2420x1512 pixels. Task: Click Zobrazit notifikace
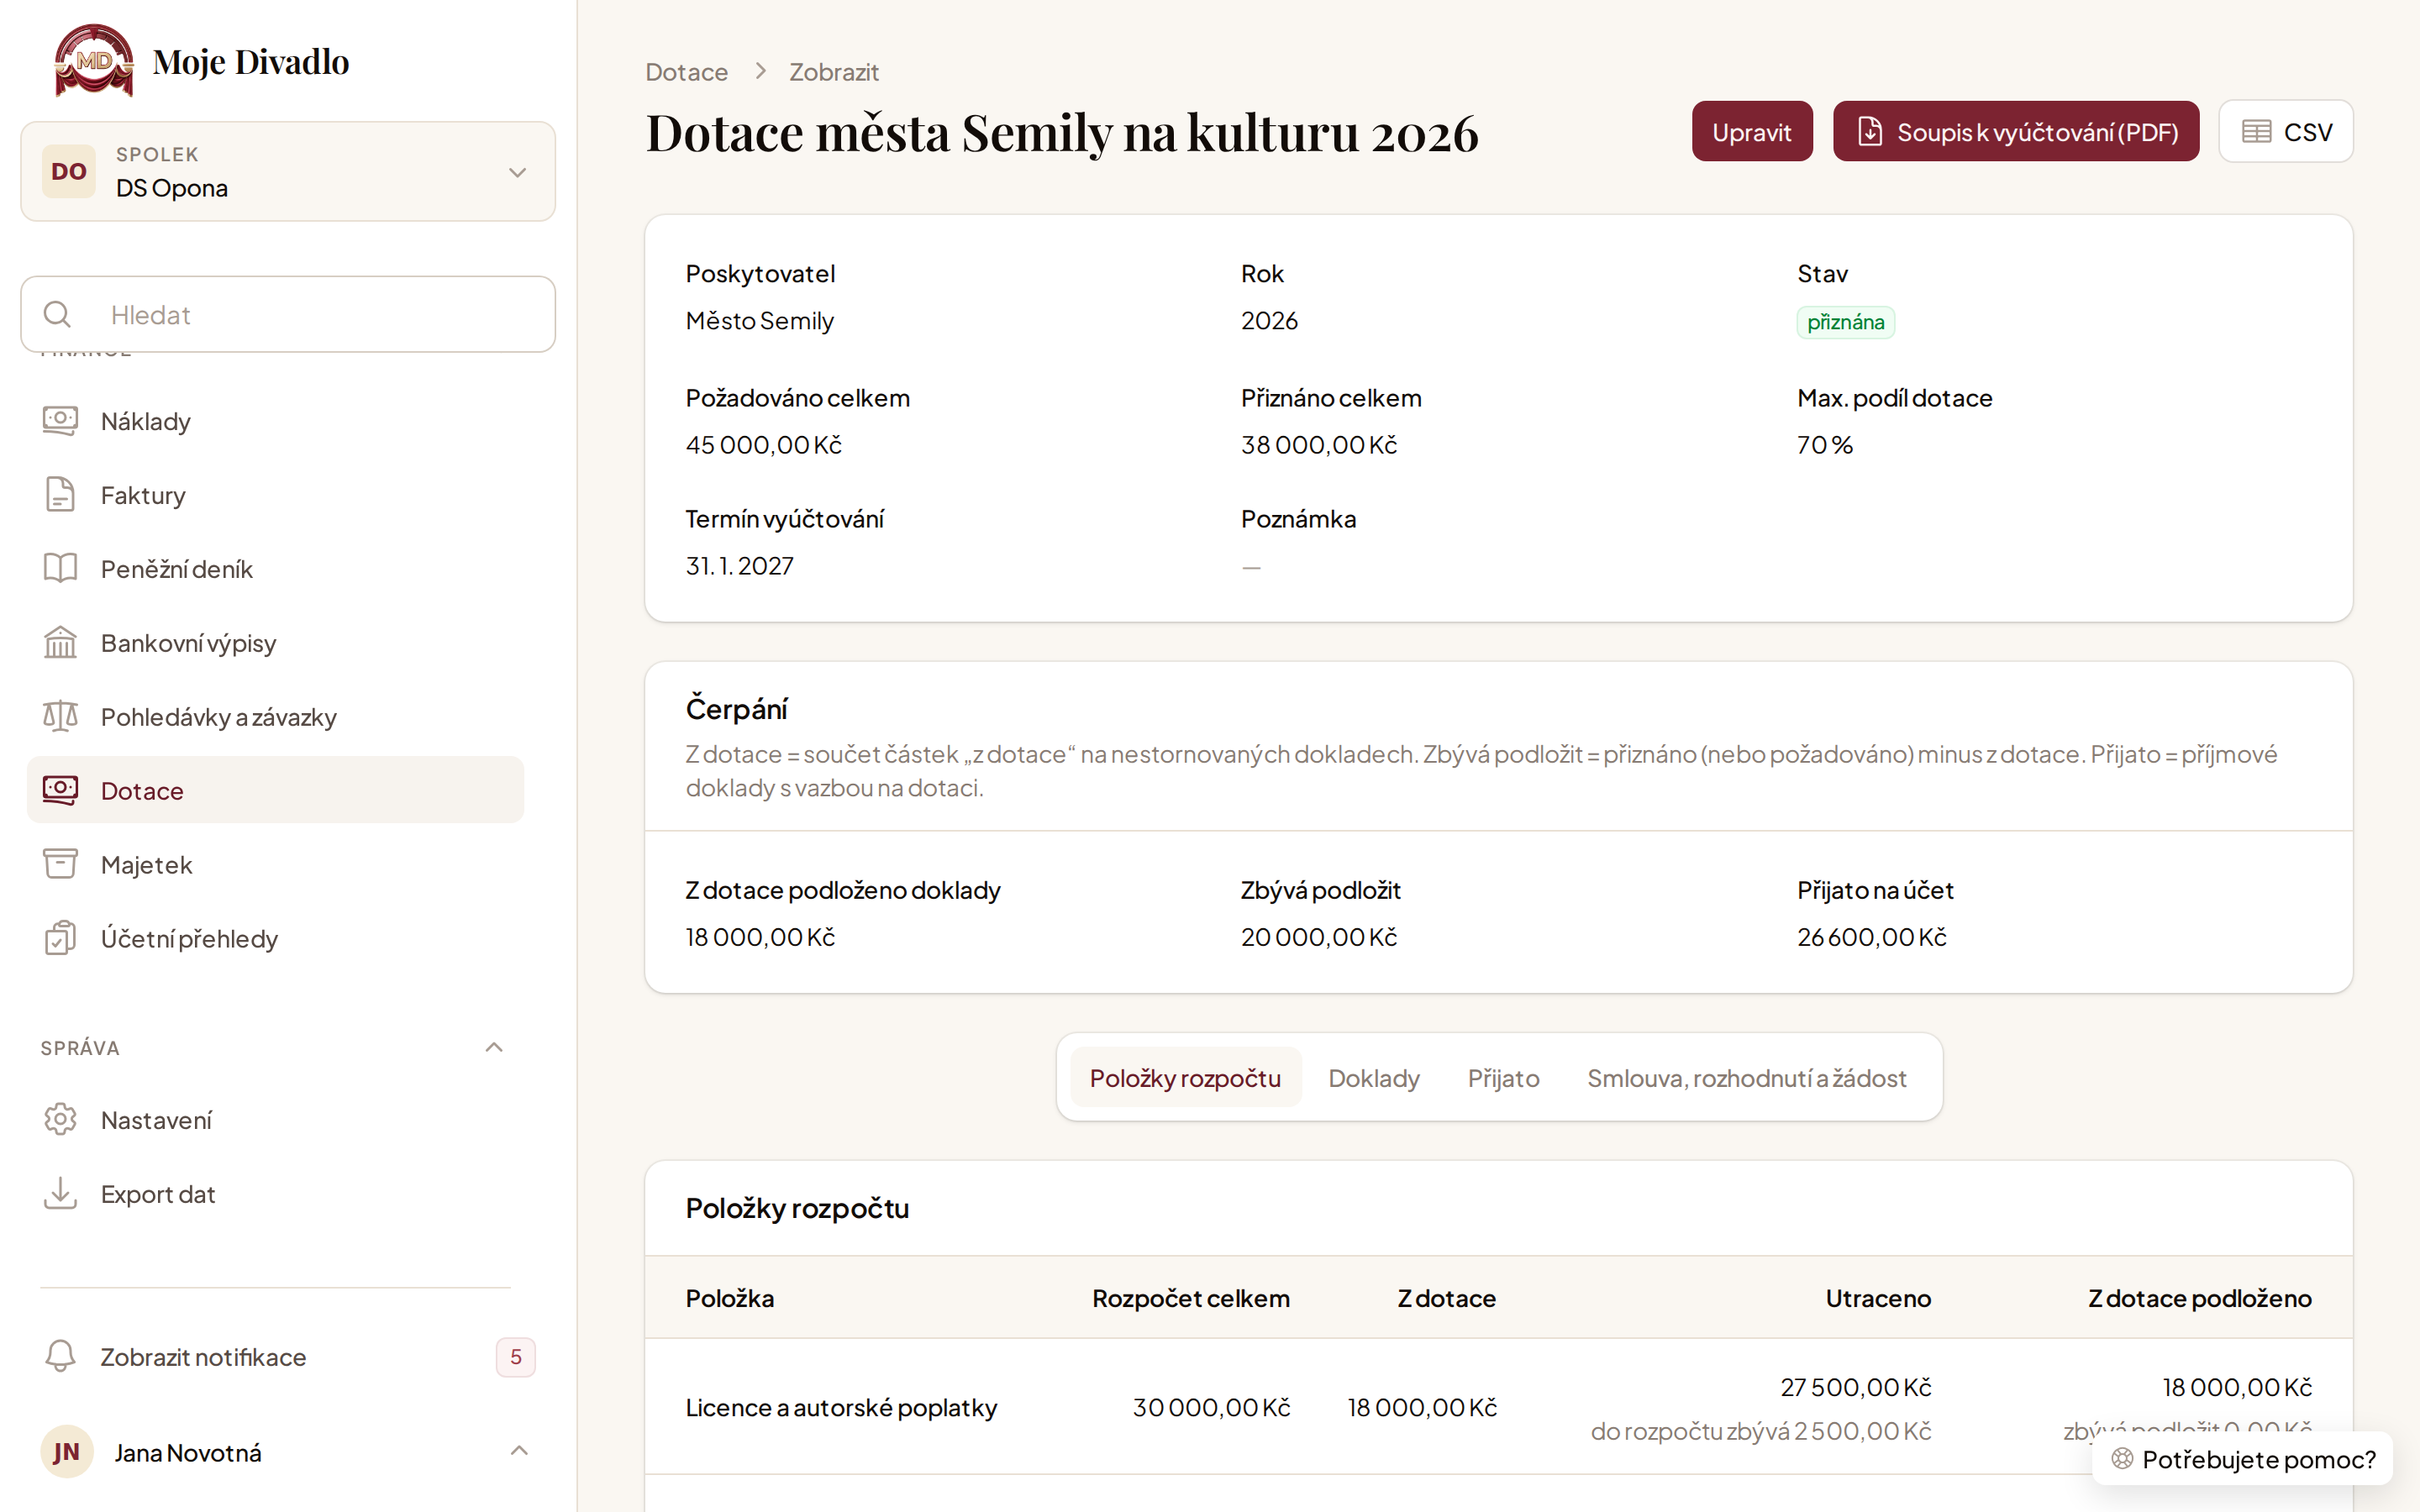(x=288, y=1357)
